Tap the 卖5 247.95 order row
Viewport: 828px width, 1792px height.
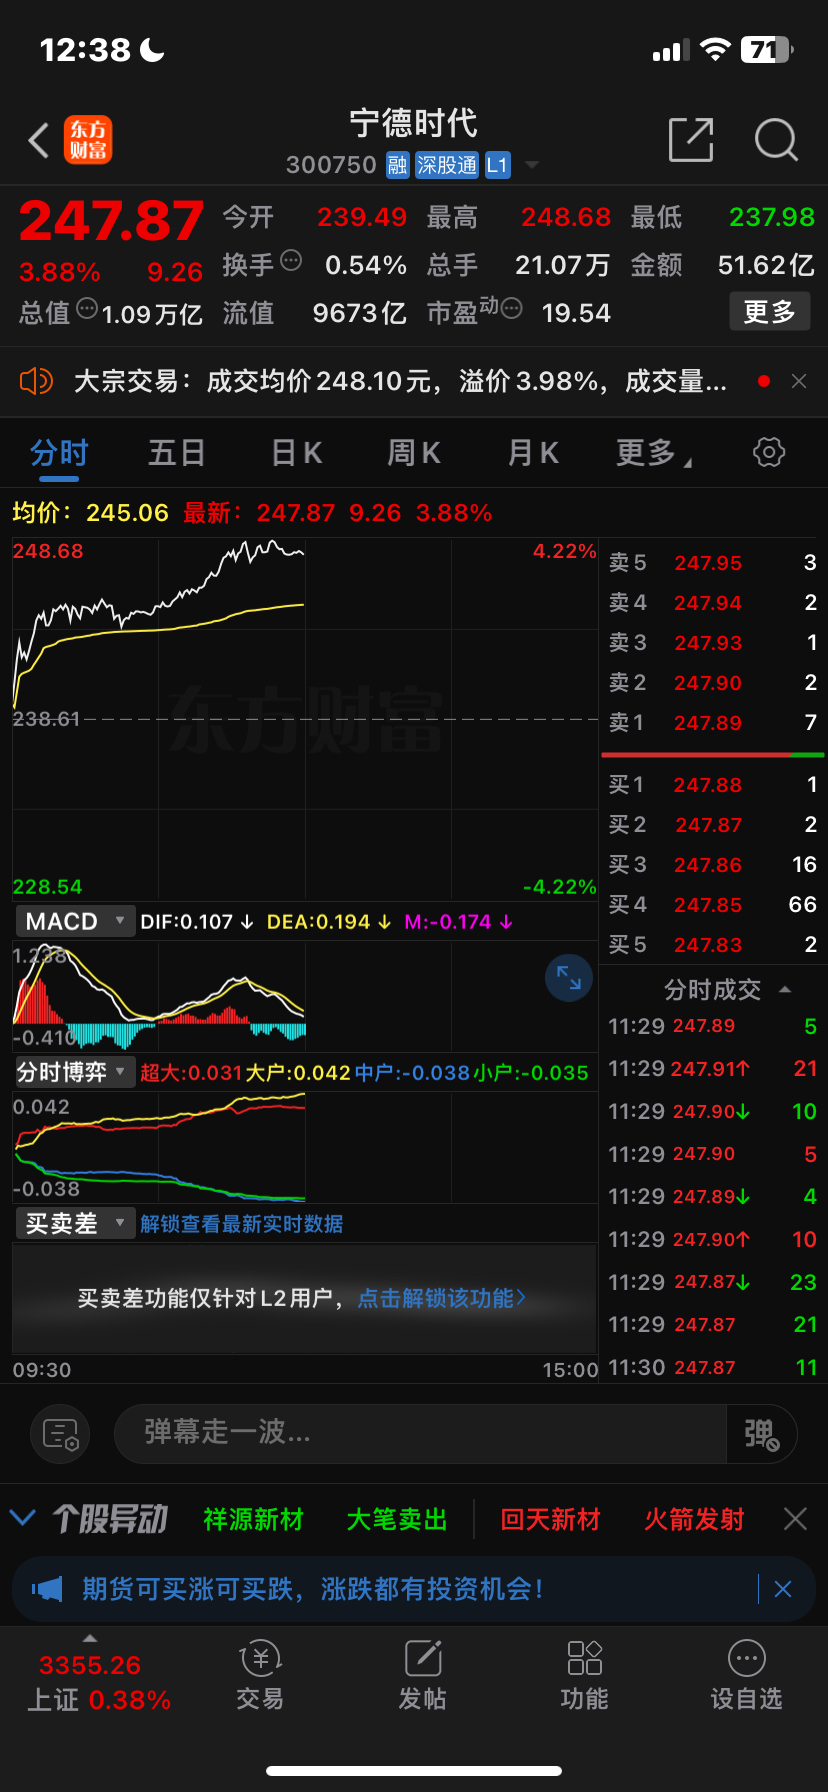(712, 563)
